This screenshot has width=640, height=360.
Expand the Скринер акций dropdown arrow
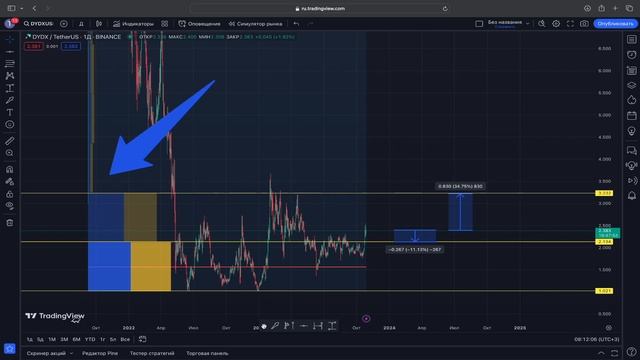(71, 353)
